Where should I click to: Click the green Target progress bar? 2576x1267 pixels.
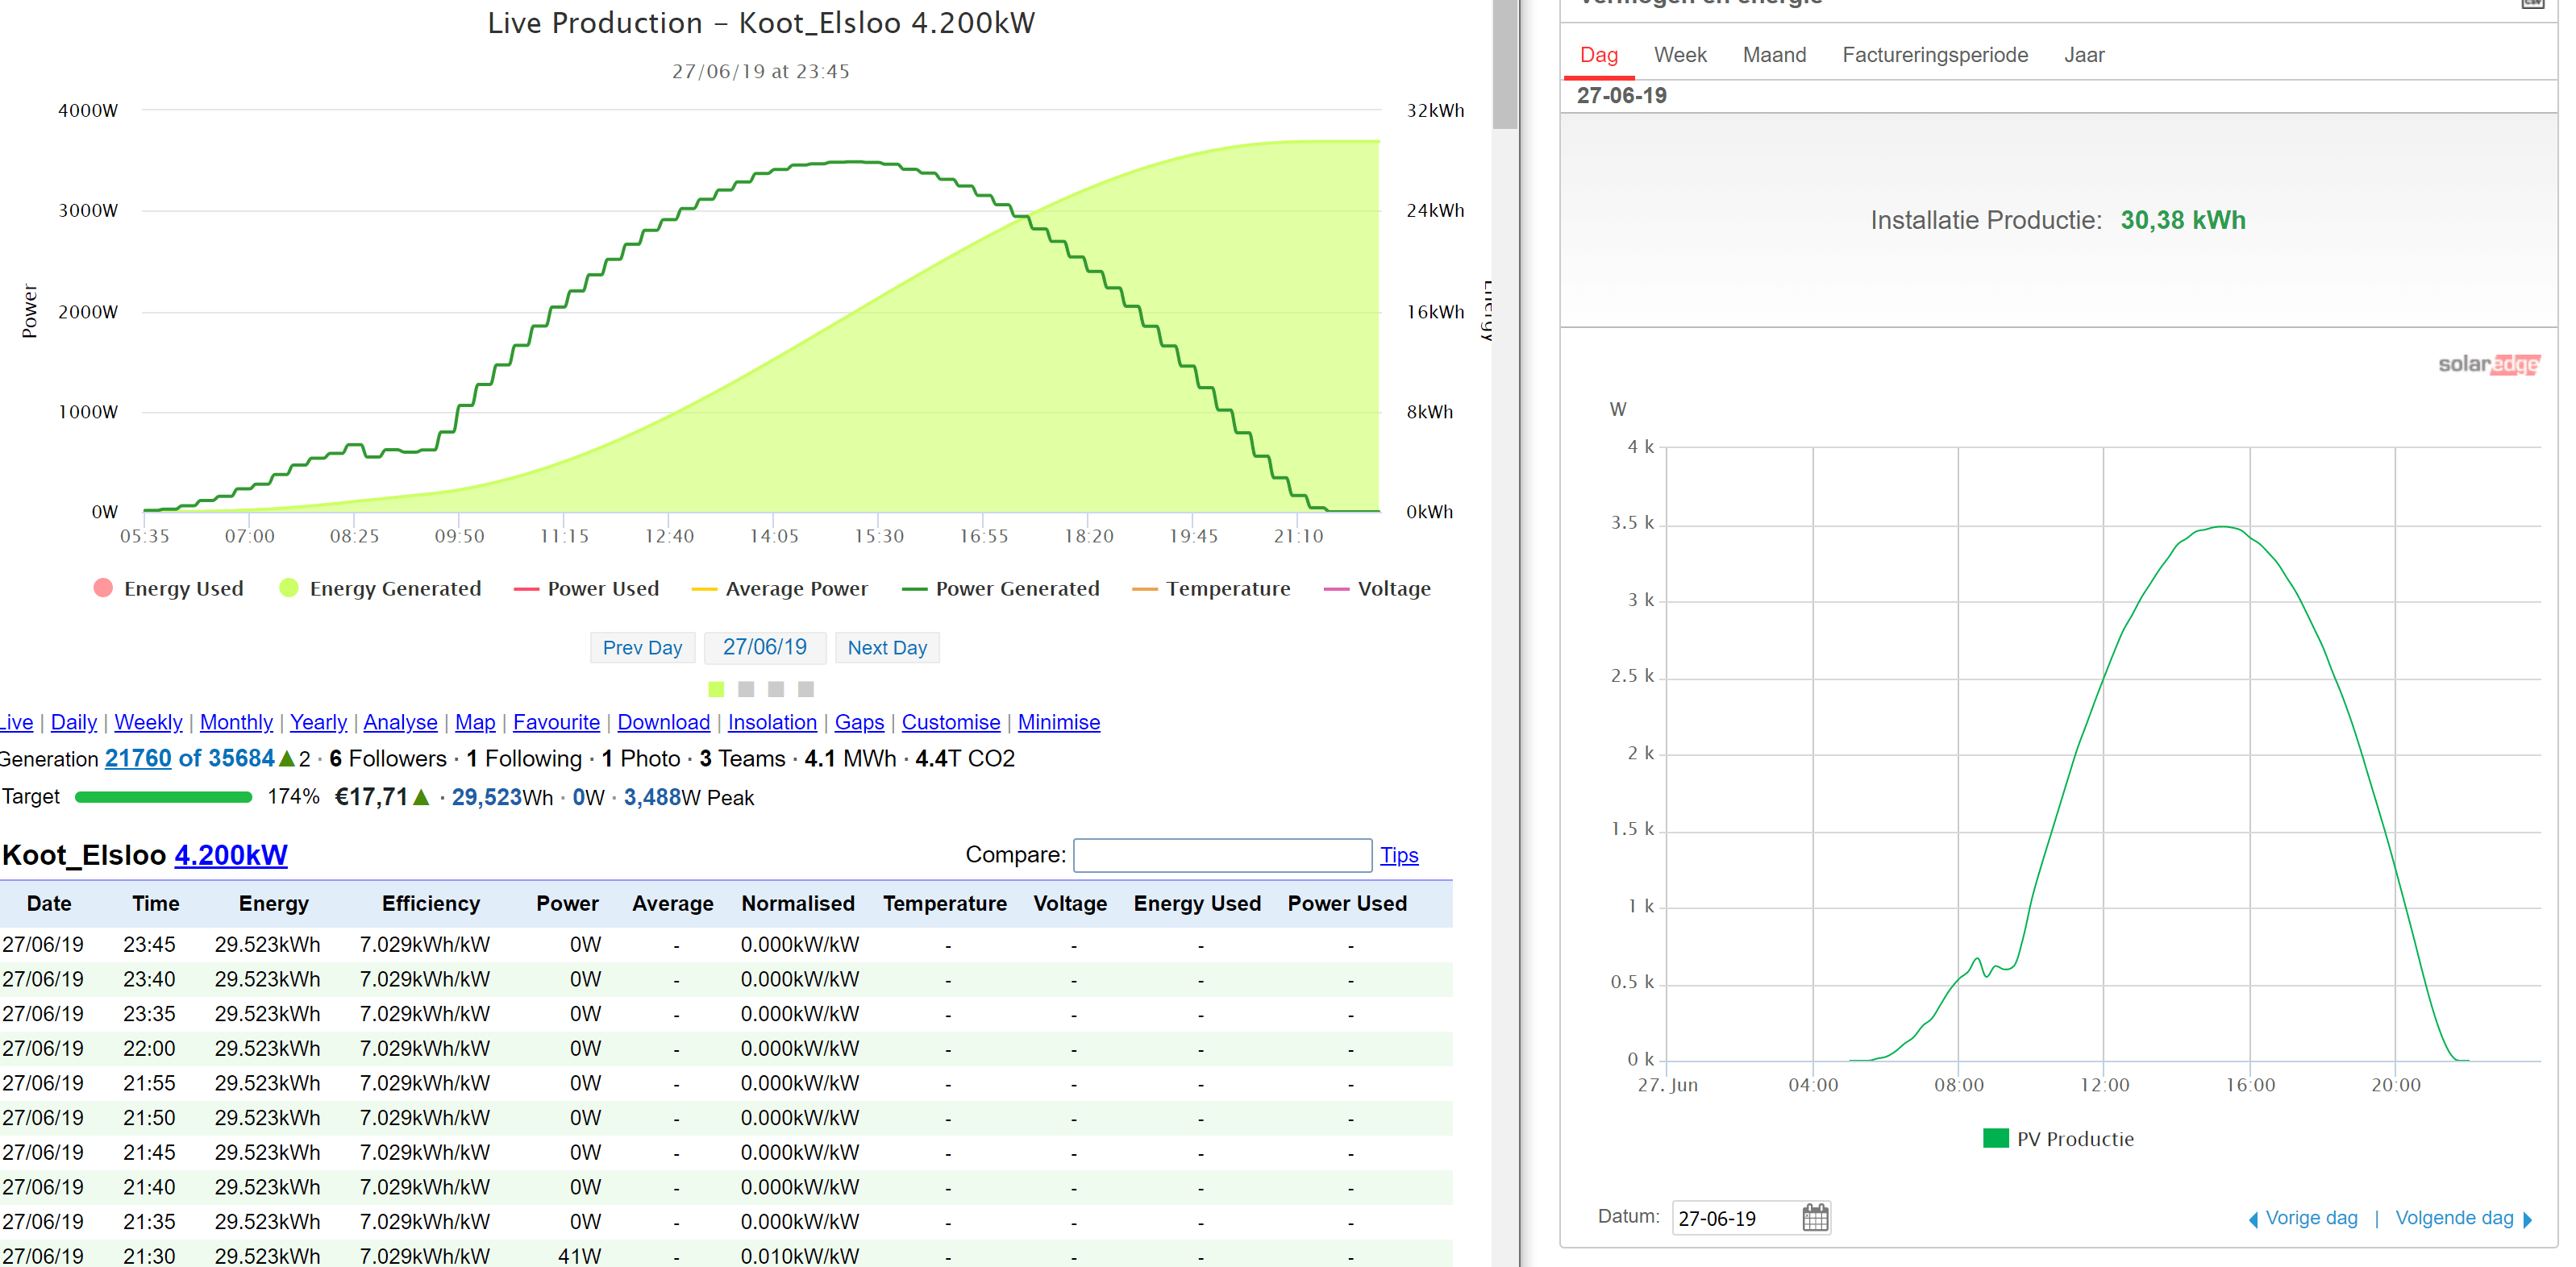point(163,797)
